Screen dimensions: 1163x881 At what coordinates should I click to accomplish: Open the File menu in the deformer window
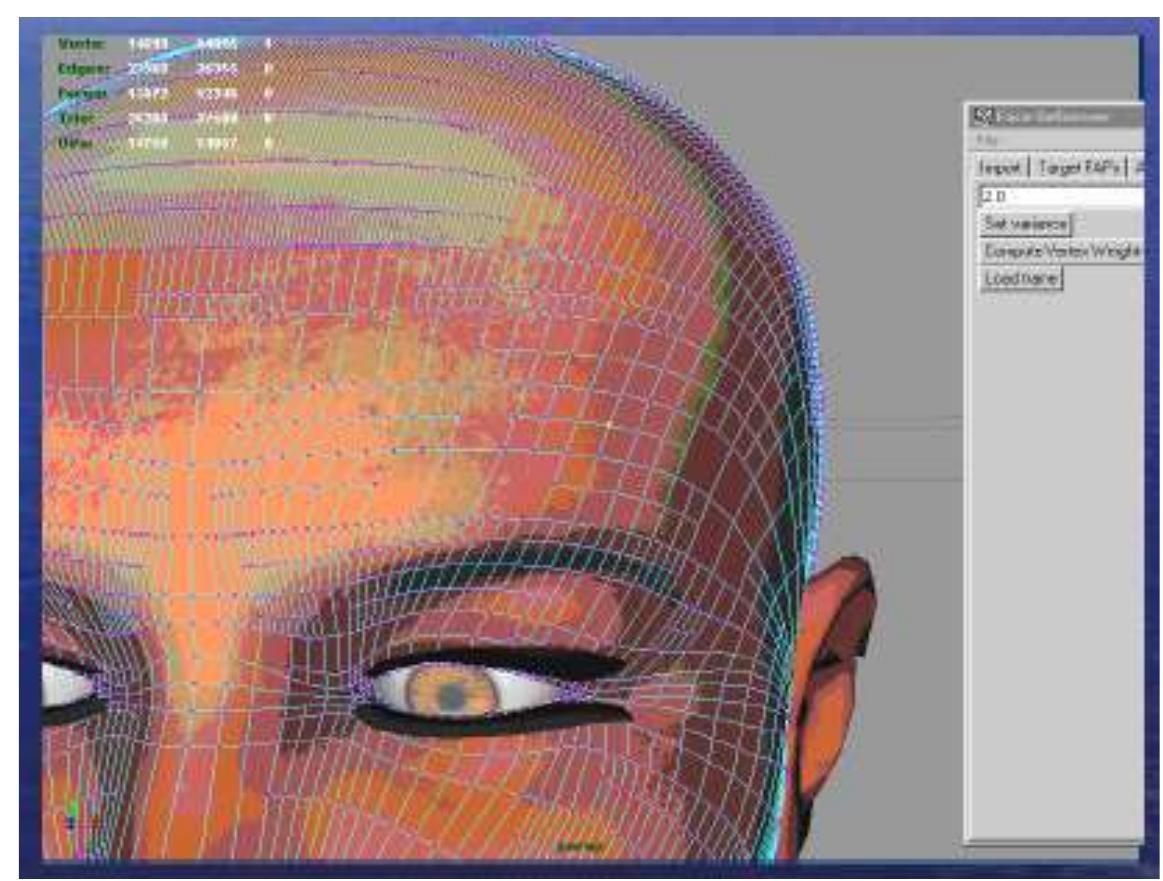(987, 140)
